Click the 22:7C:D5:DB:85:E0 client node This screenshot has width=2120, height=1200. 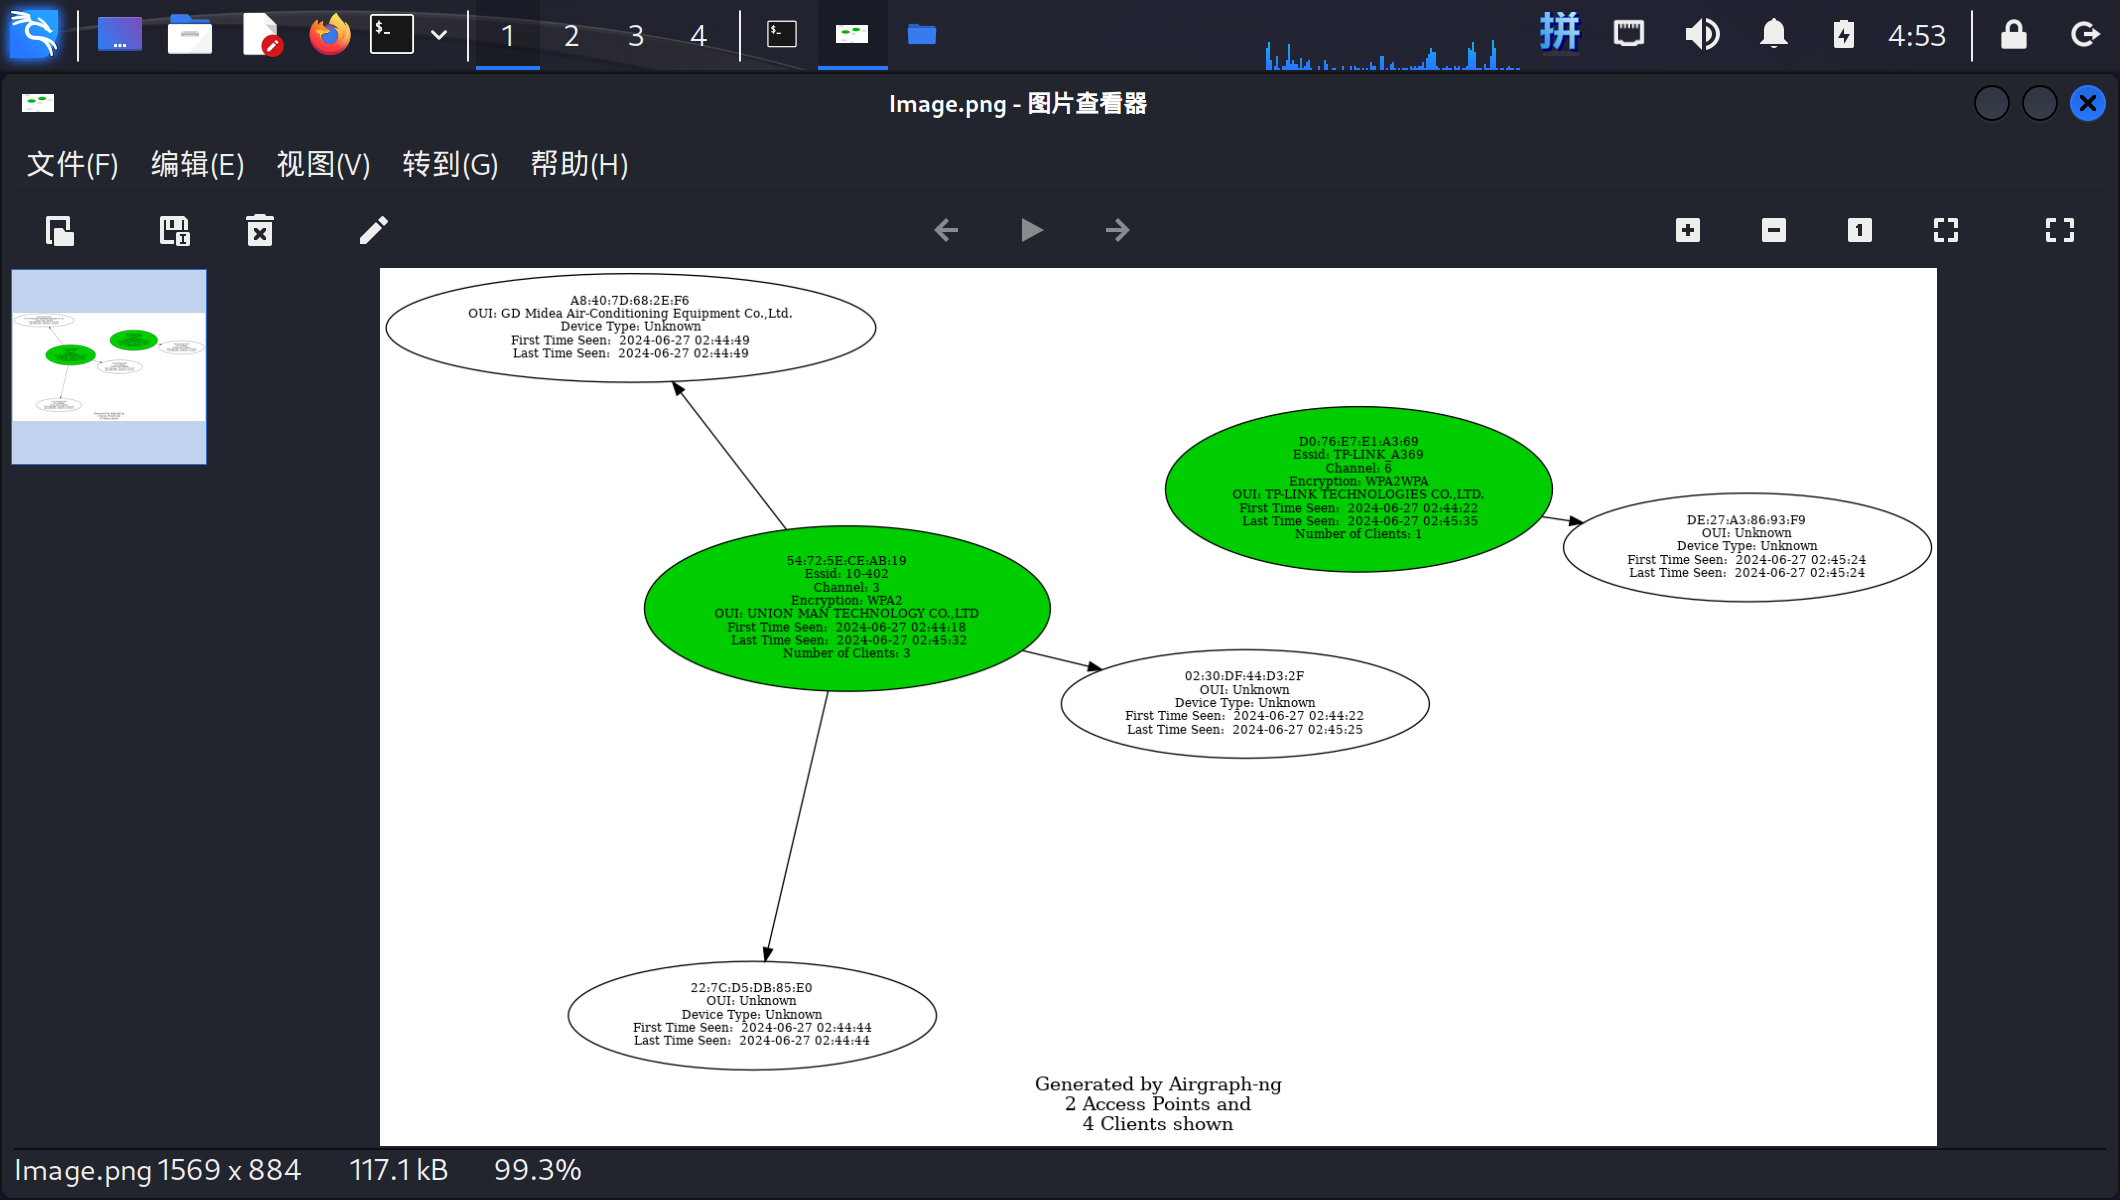pos(752,1014)
